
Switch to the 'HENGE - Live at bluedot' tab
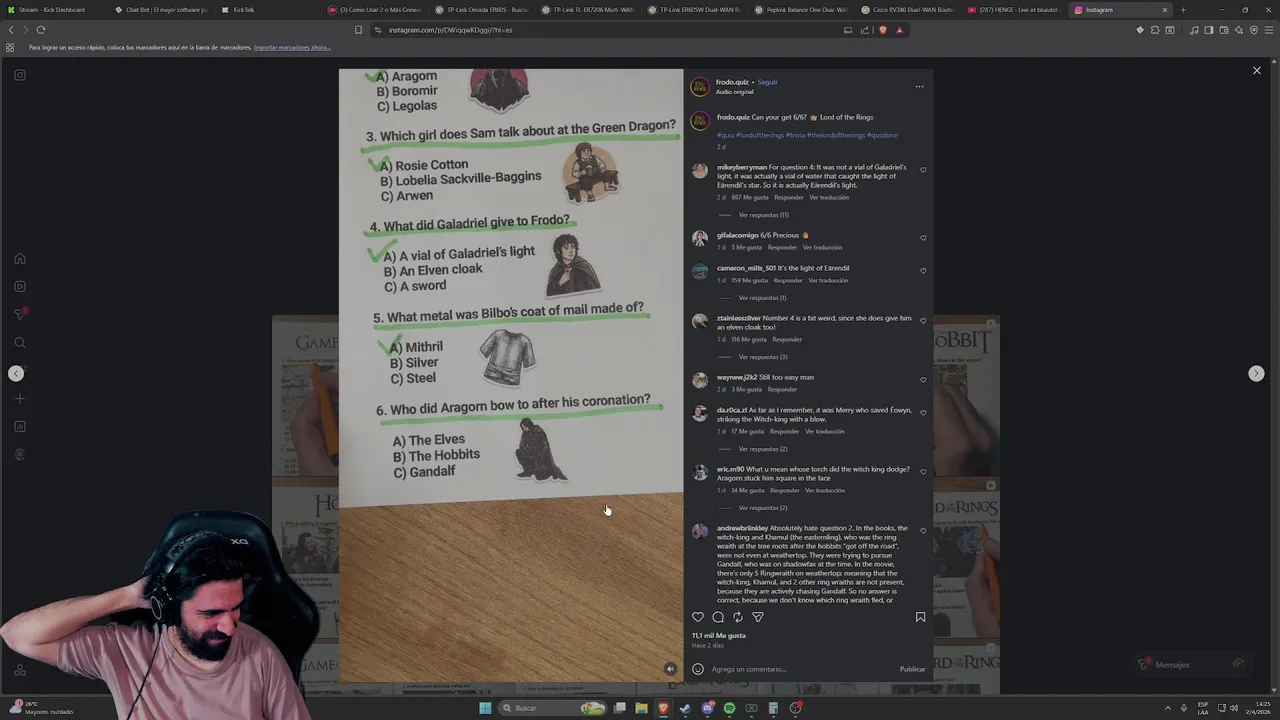point(1014,10)
